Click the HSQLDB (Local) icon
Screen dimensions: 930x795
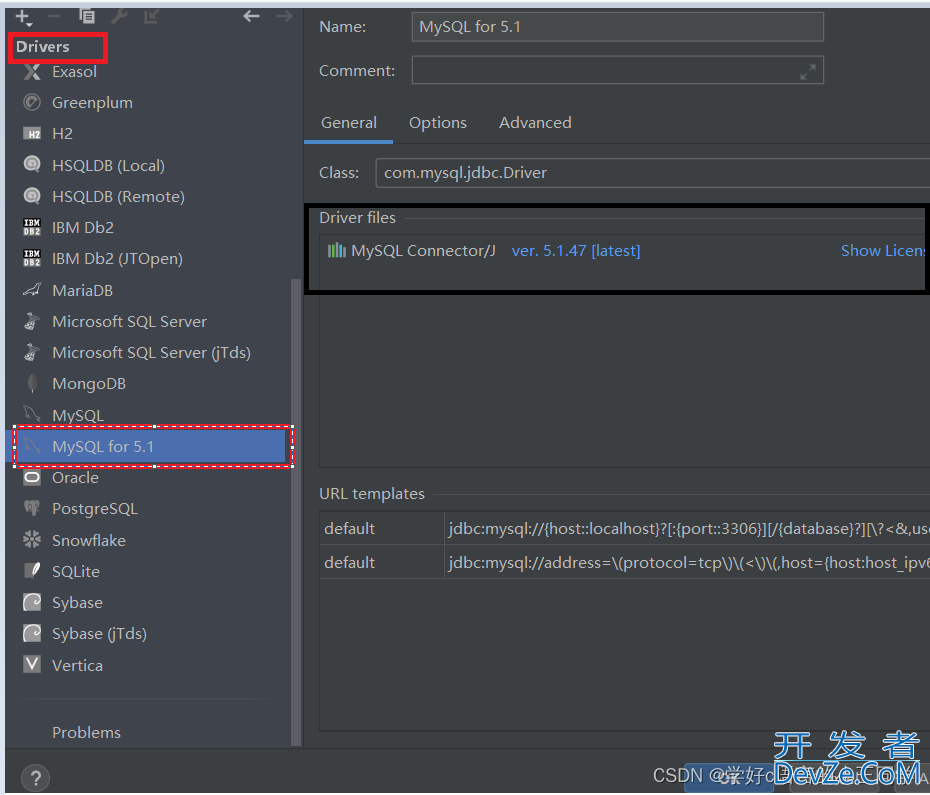(32, 164)
